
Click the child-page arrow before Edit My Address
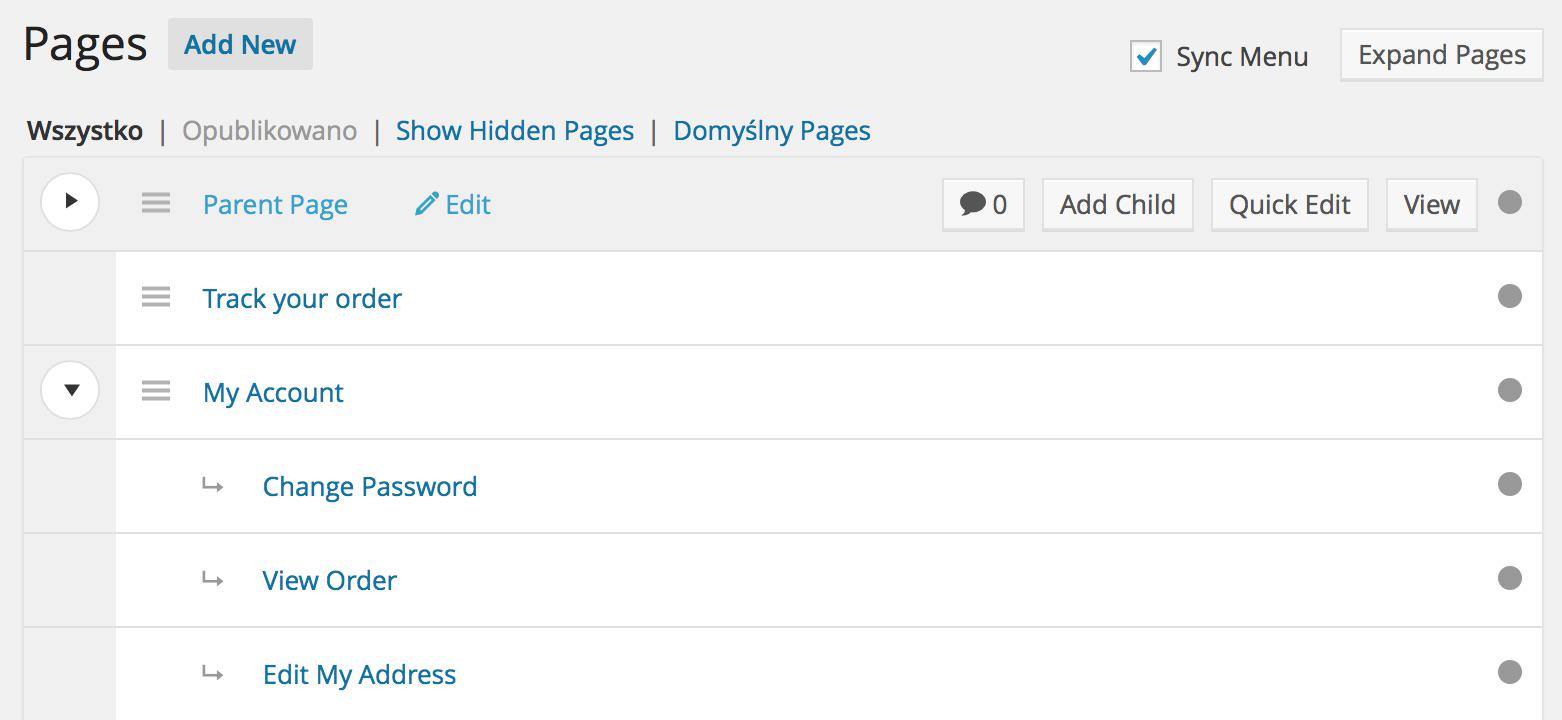[x=213, y=673]
